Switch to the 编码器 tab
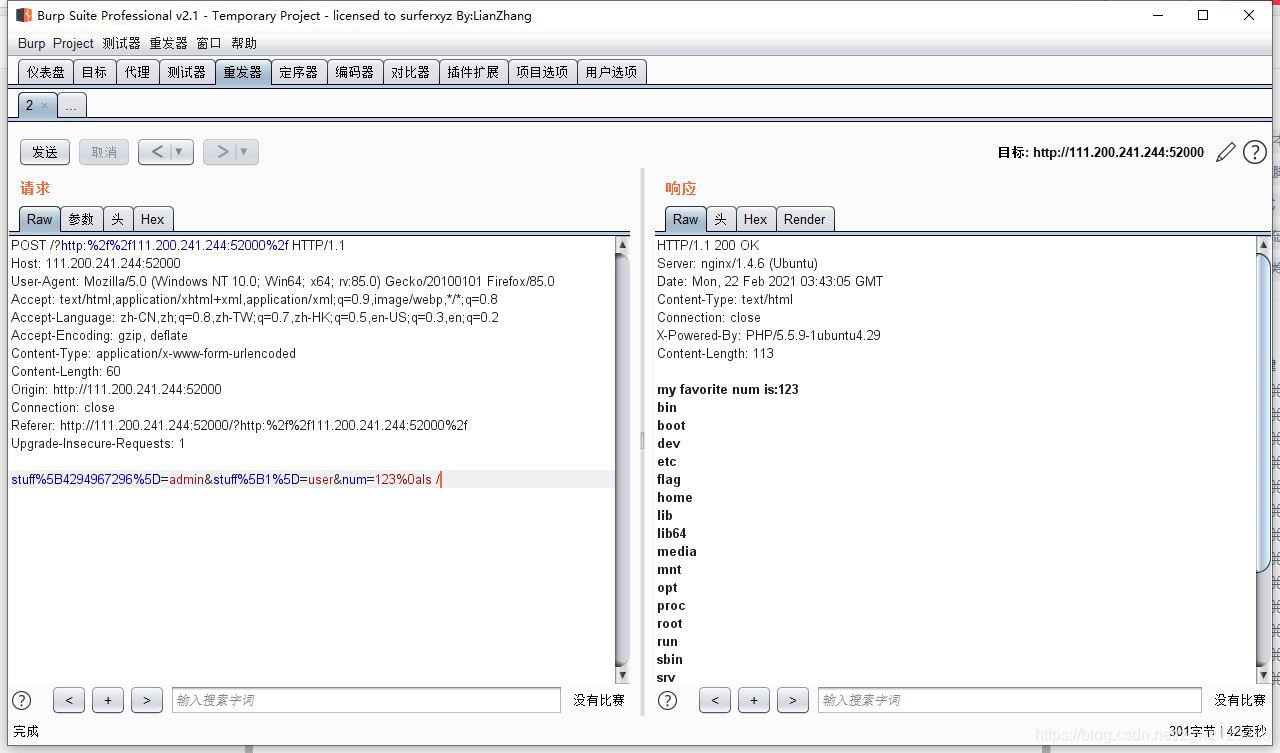Screen dimensions: 1280x753 click(355, 72)
